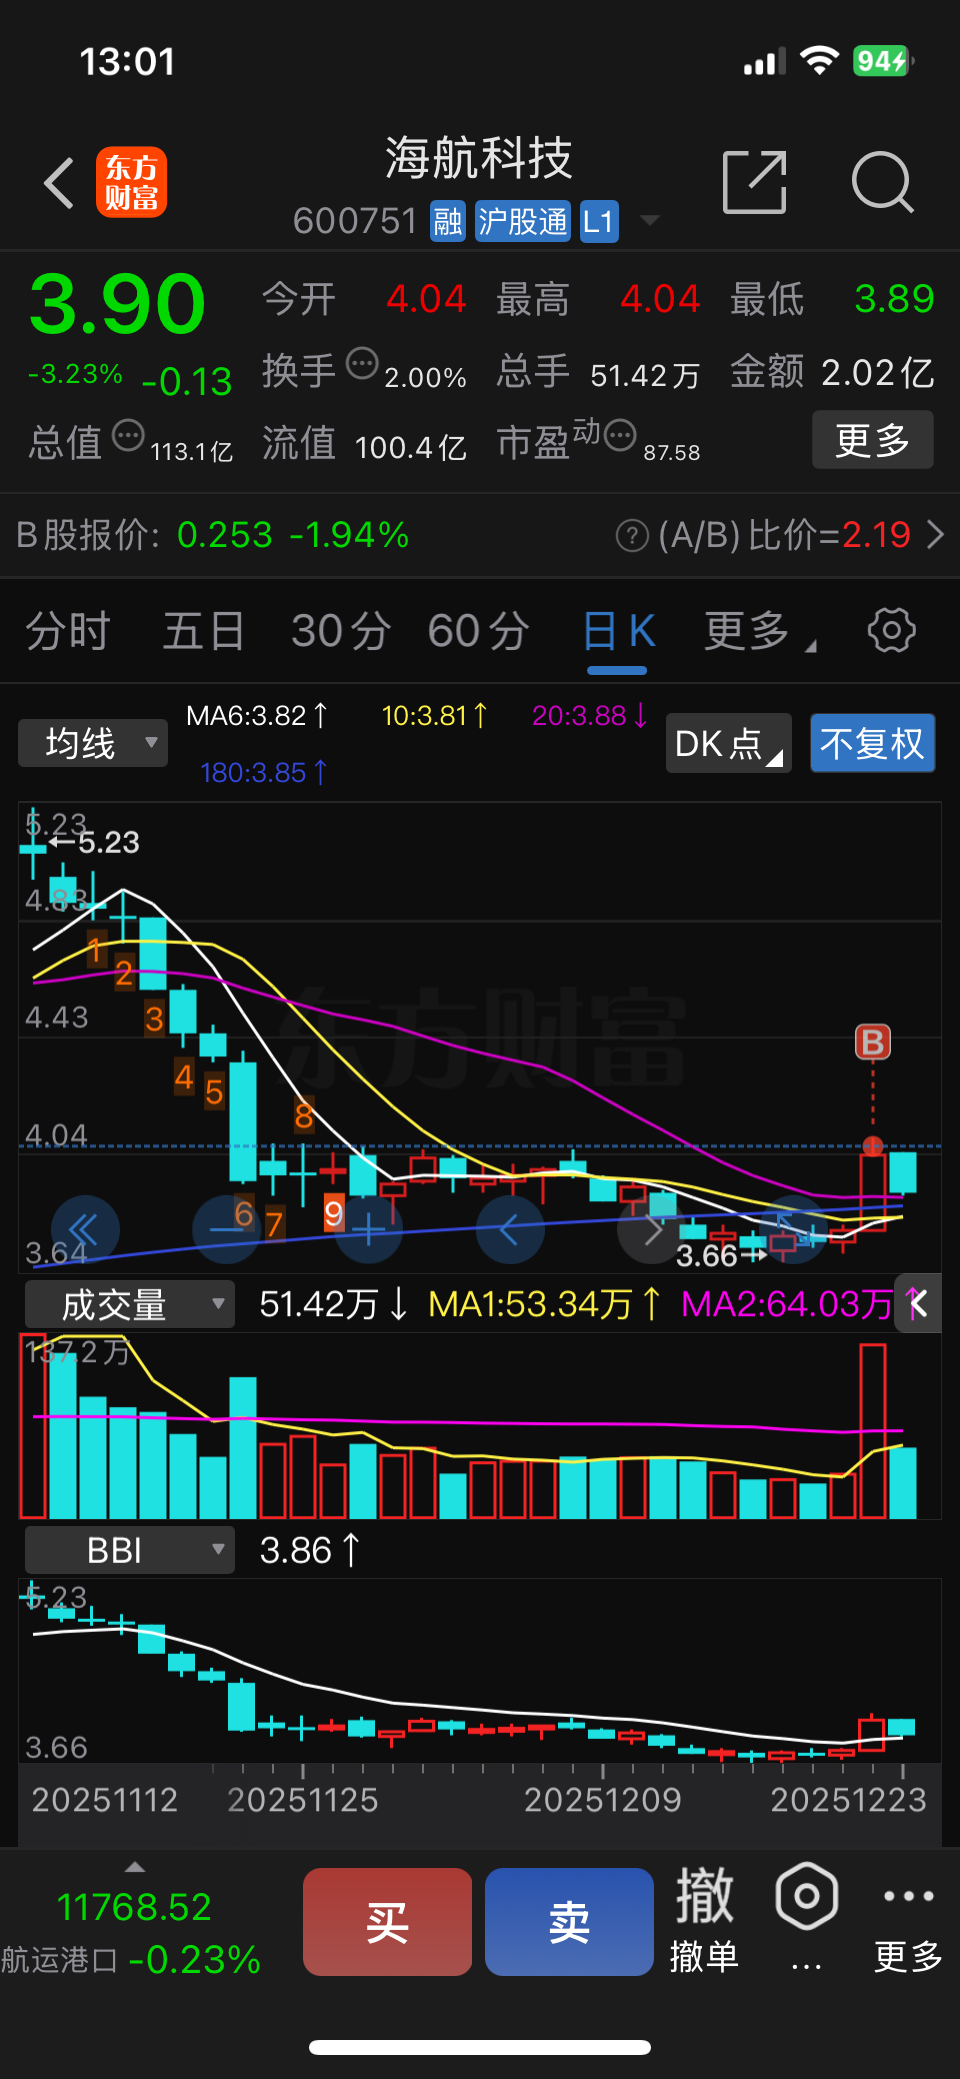Tap the single-left arrow chart button
Image resolution: width=960 pixels, height=2079 pixels.
[510, 1229]
